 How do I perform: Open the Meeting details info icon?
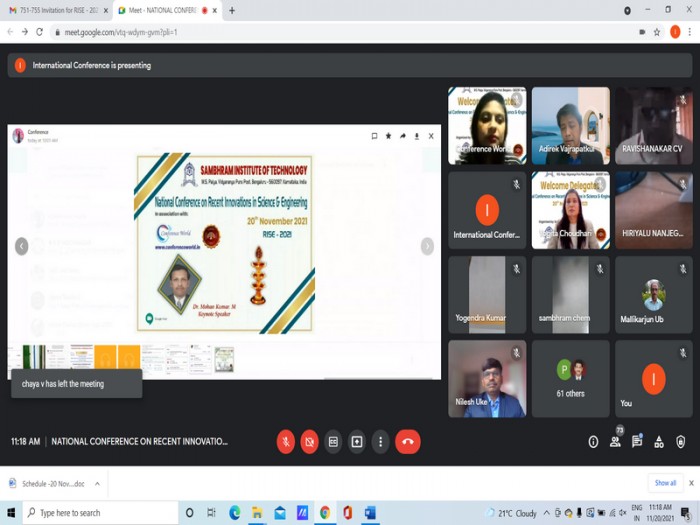point(593,442)
